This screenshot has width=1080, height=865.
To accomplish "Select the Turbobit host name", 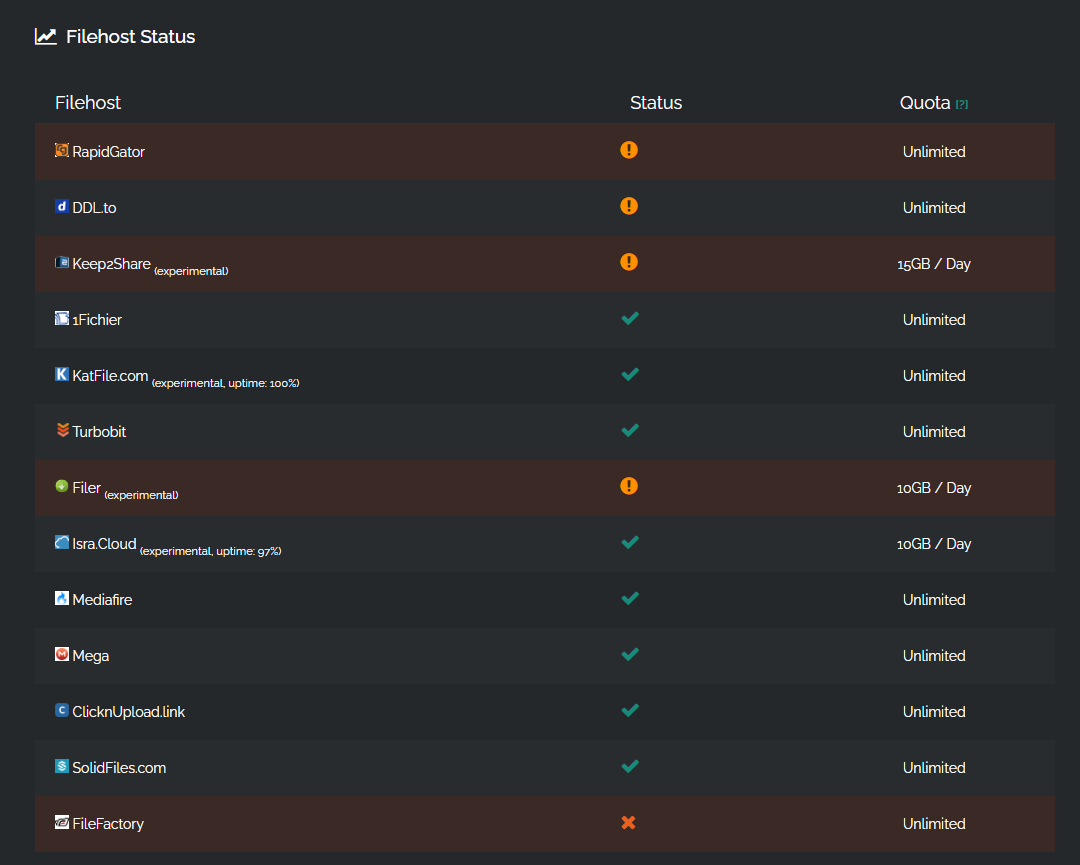I will [x=99, y=432].
